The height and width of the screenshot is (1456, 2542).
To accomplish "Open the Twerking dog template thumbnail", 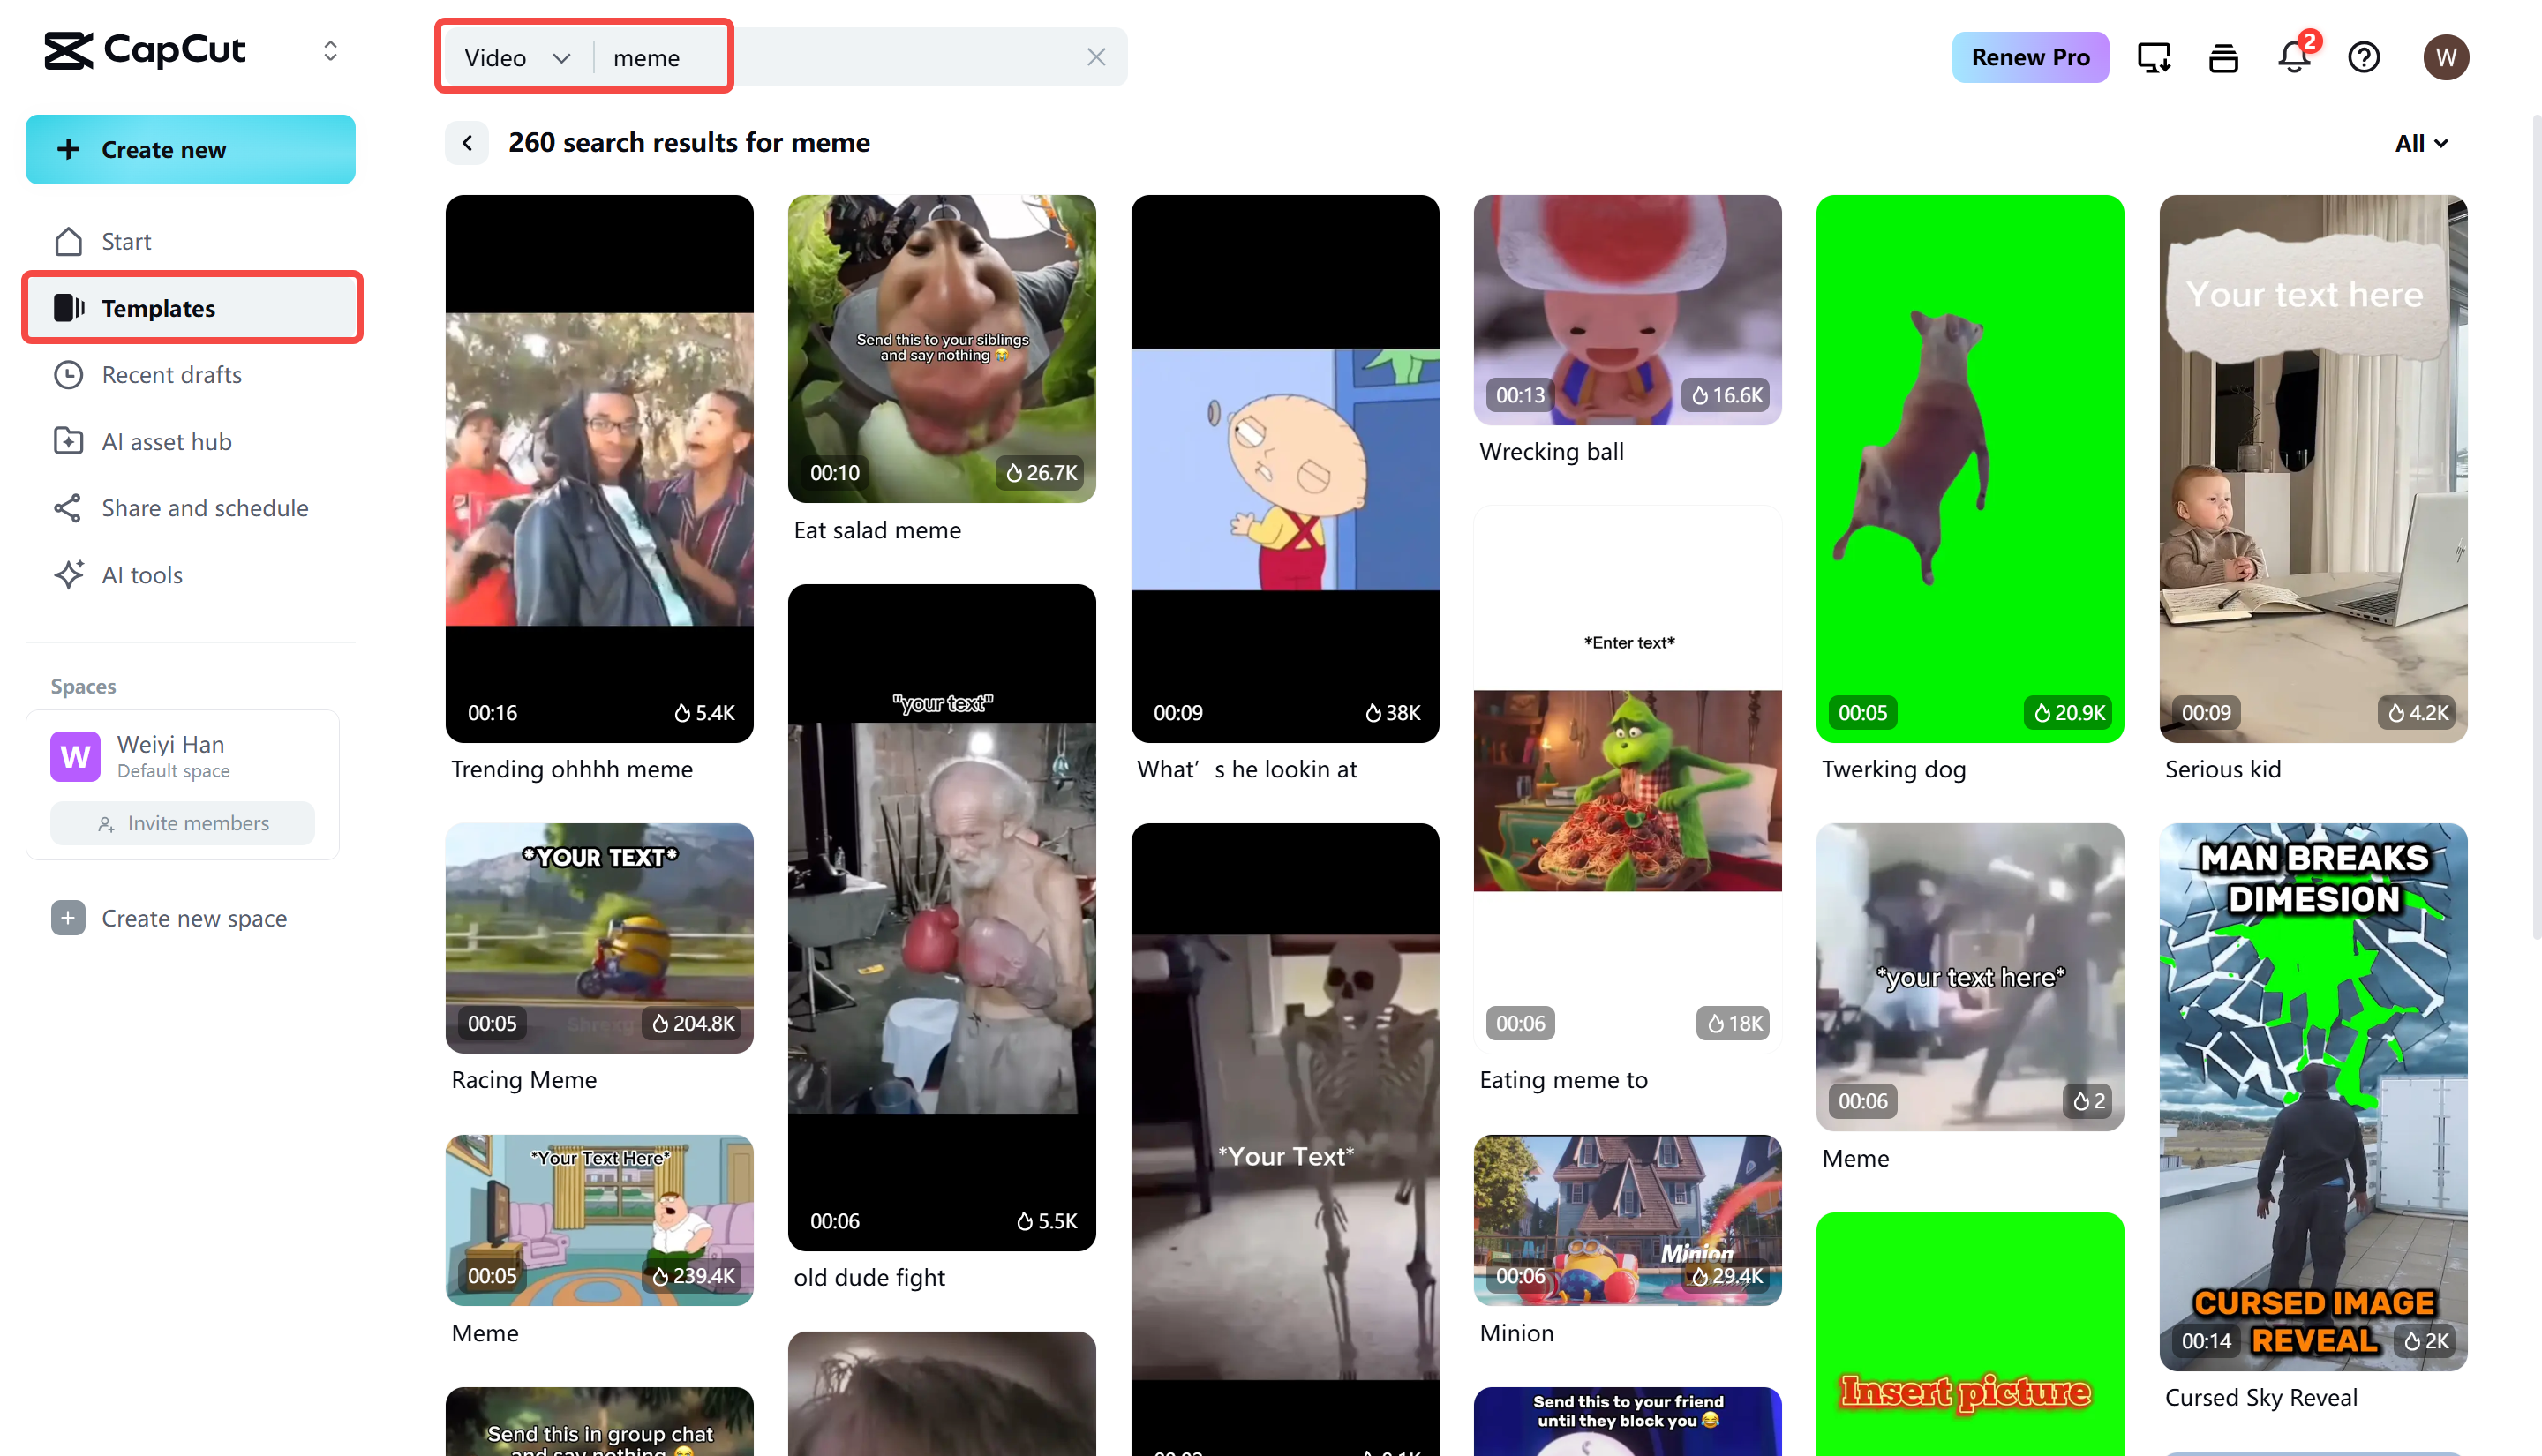I will (x=1969, y=468).
